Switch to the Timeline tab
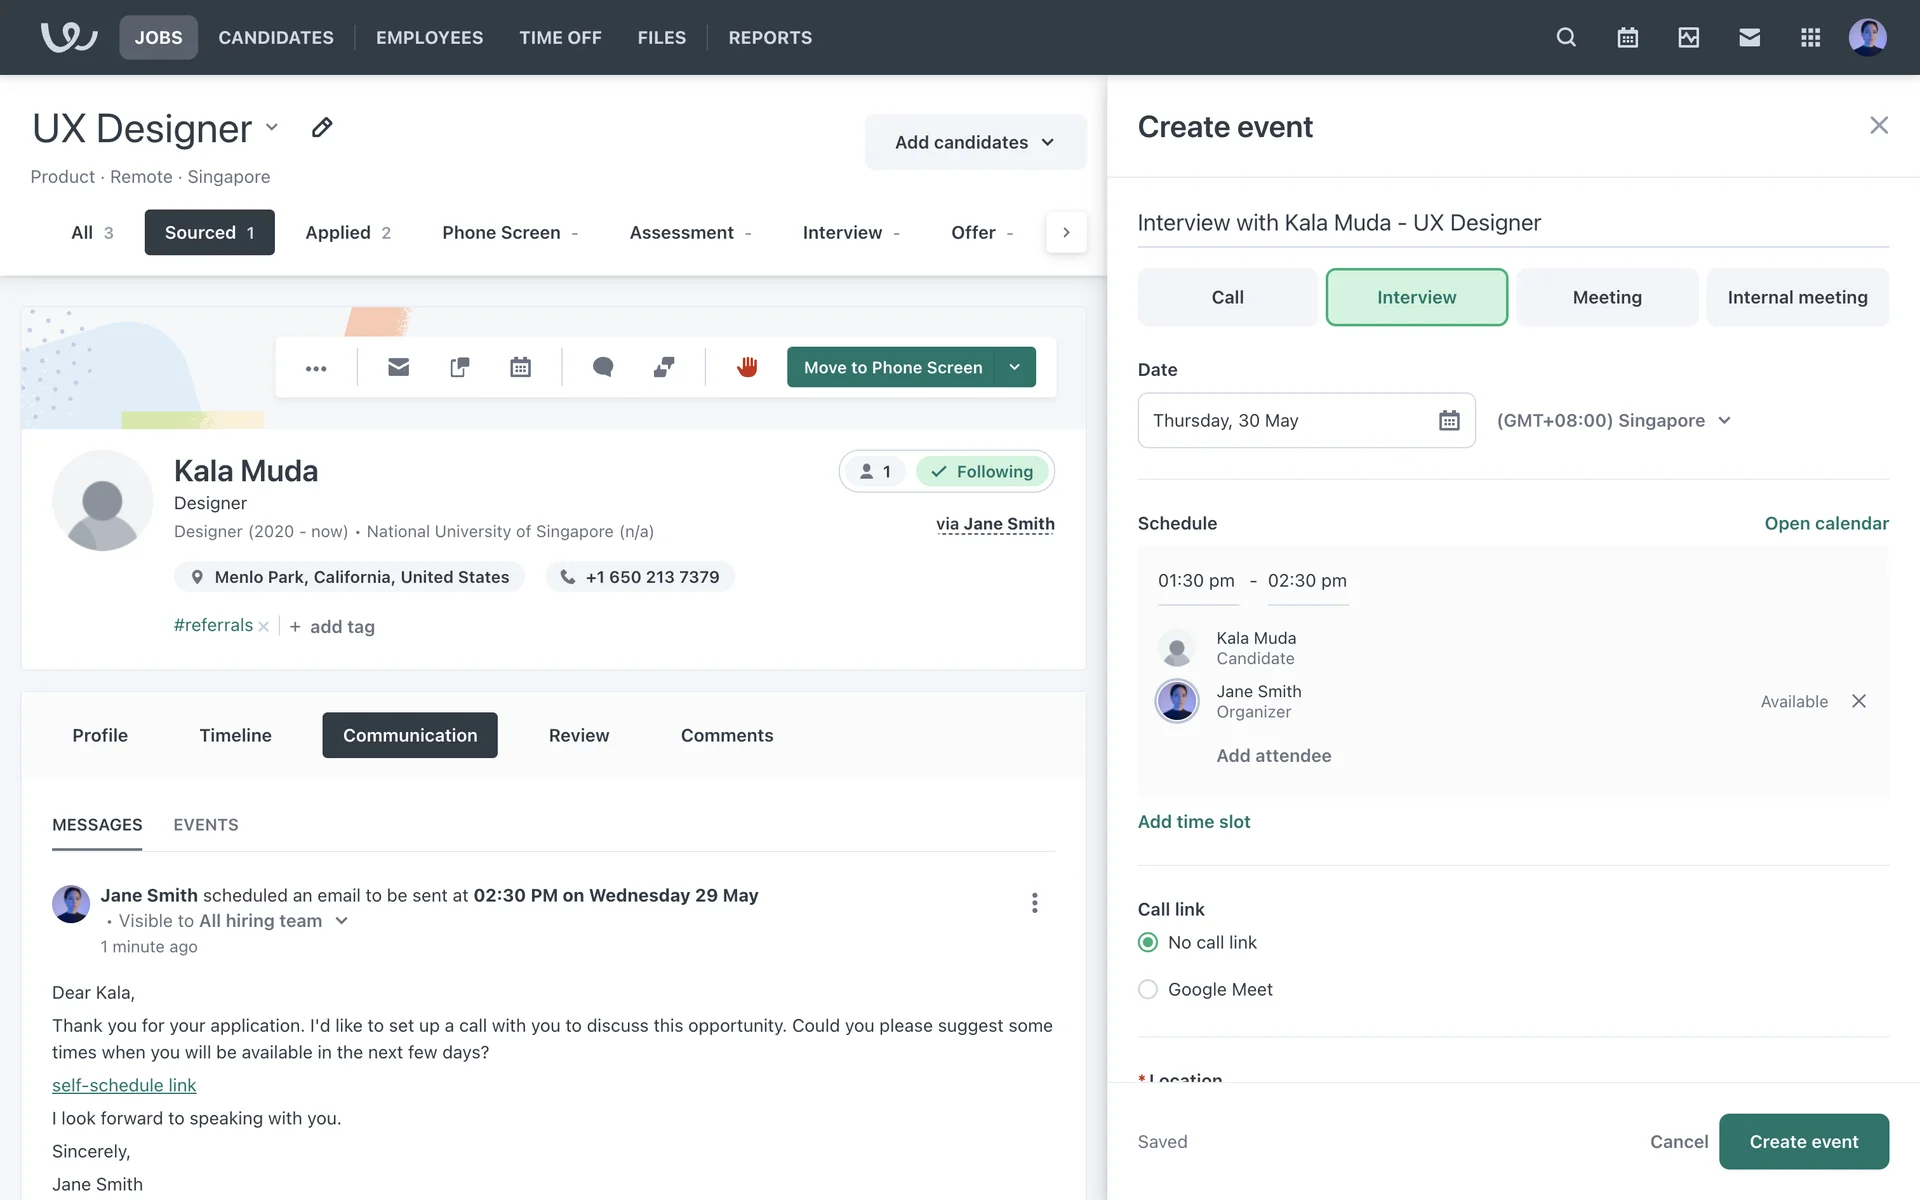Screen dimensions: 1920x1200 tap(235, 735)
